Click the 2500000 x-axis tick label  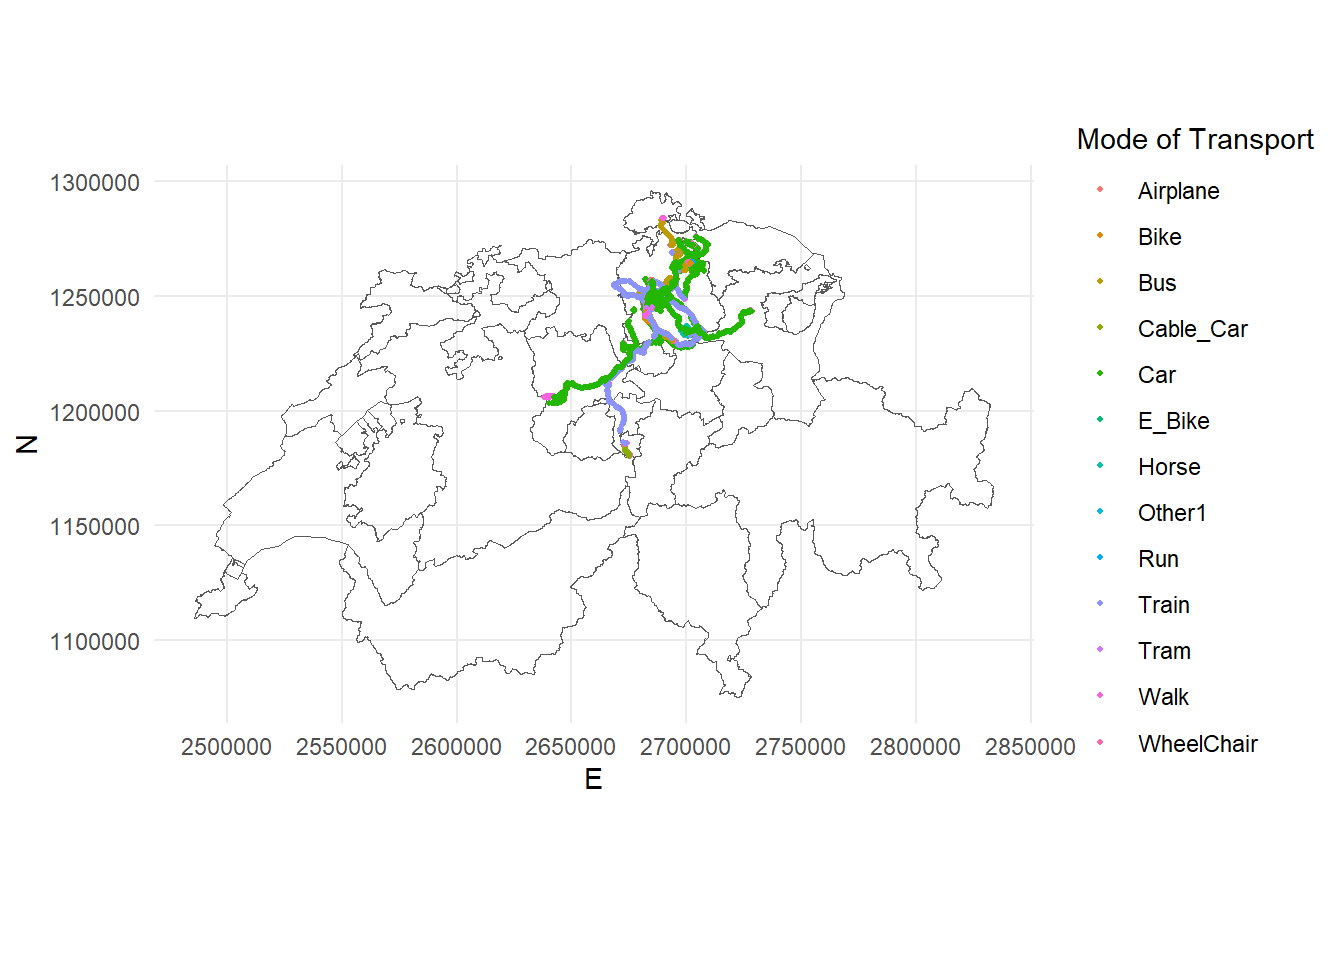[226, 747]
